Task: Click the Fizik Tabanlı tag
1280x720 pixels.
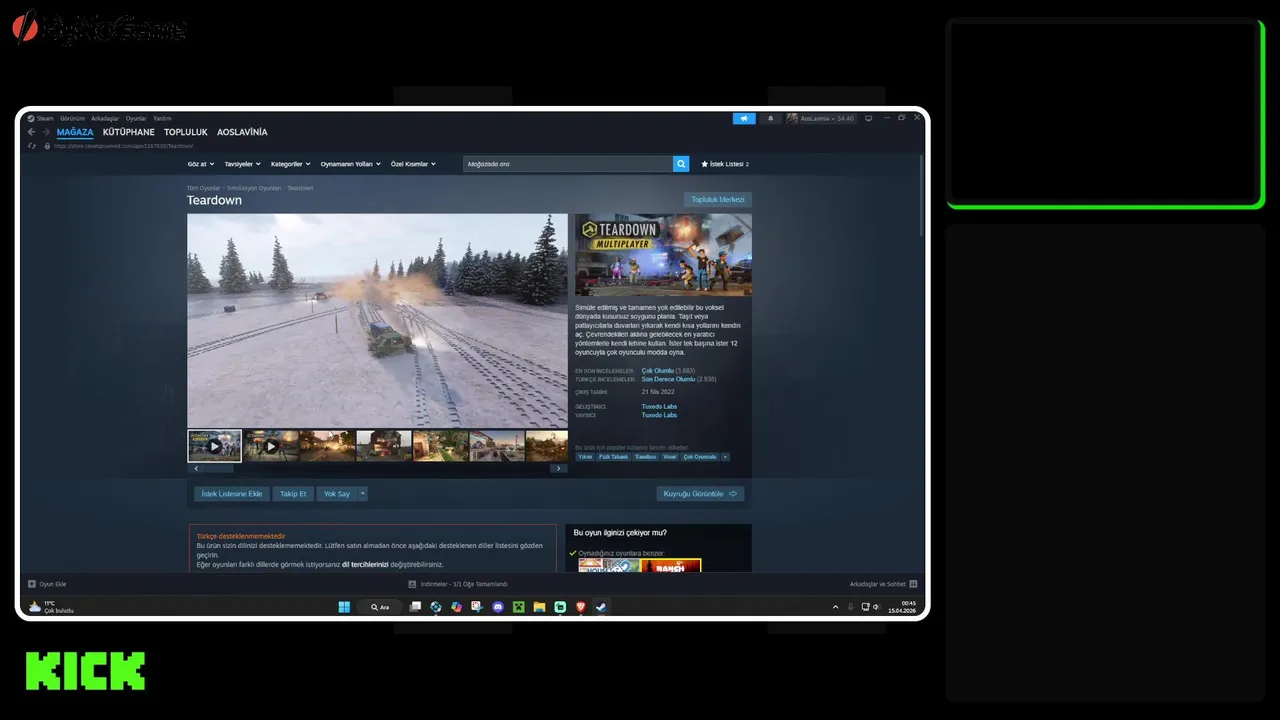Action: (x=614, y=457)
